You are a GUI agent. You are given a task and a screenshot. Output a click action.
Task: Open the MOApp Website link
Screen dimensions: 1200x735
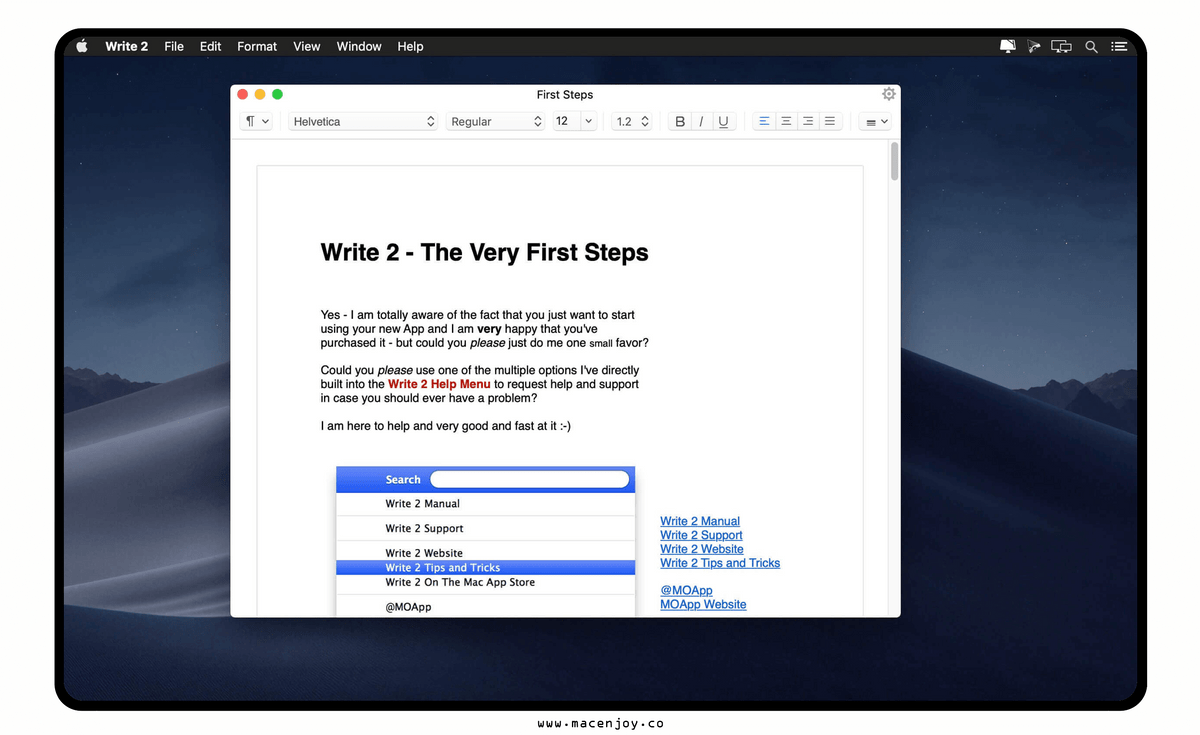703,604
